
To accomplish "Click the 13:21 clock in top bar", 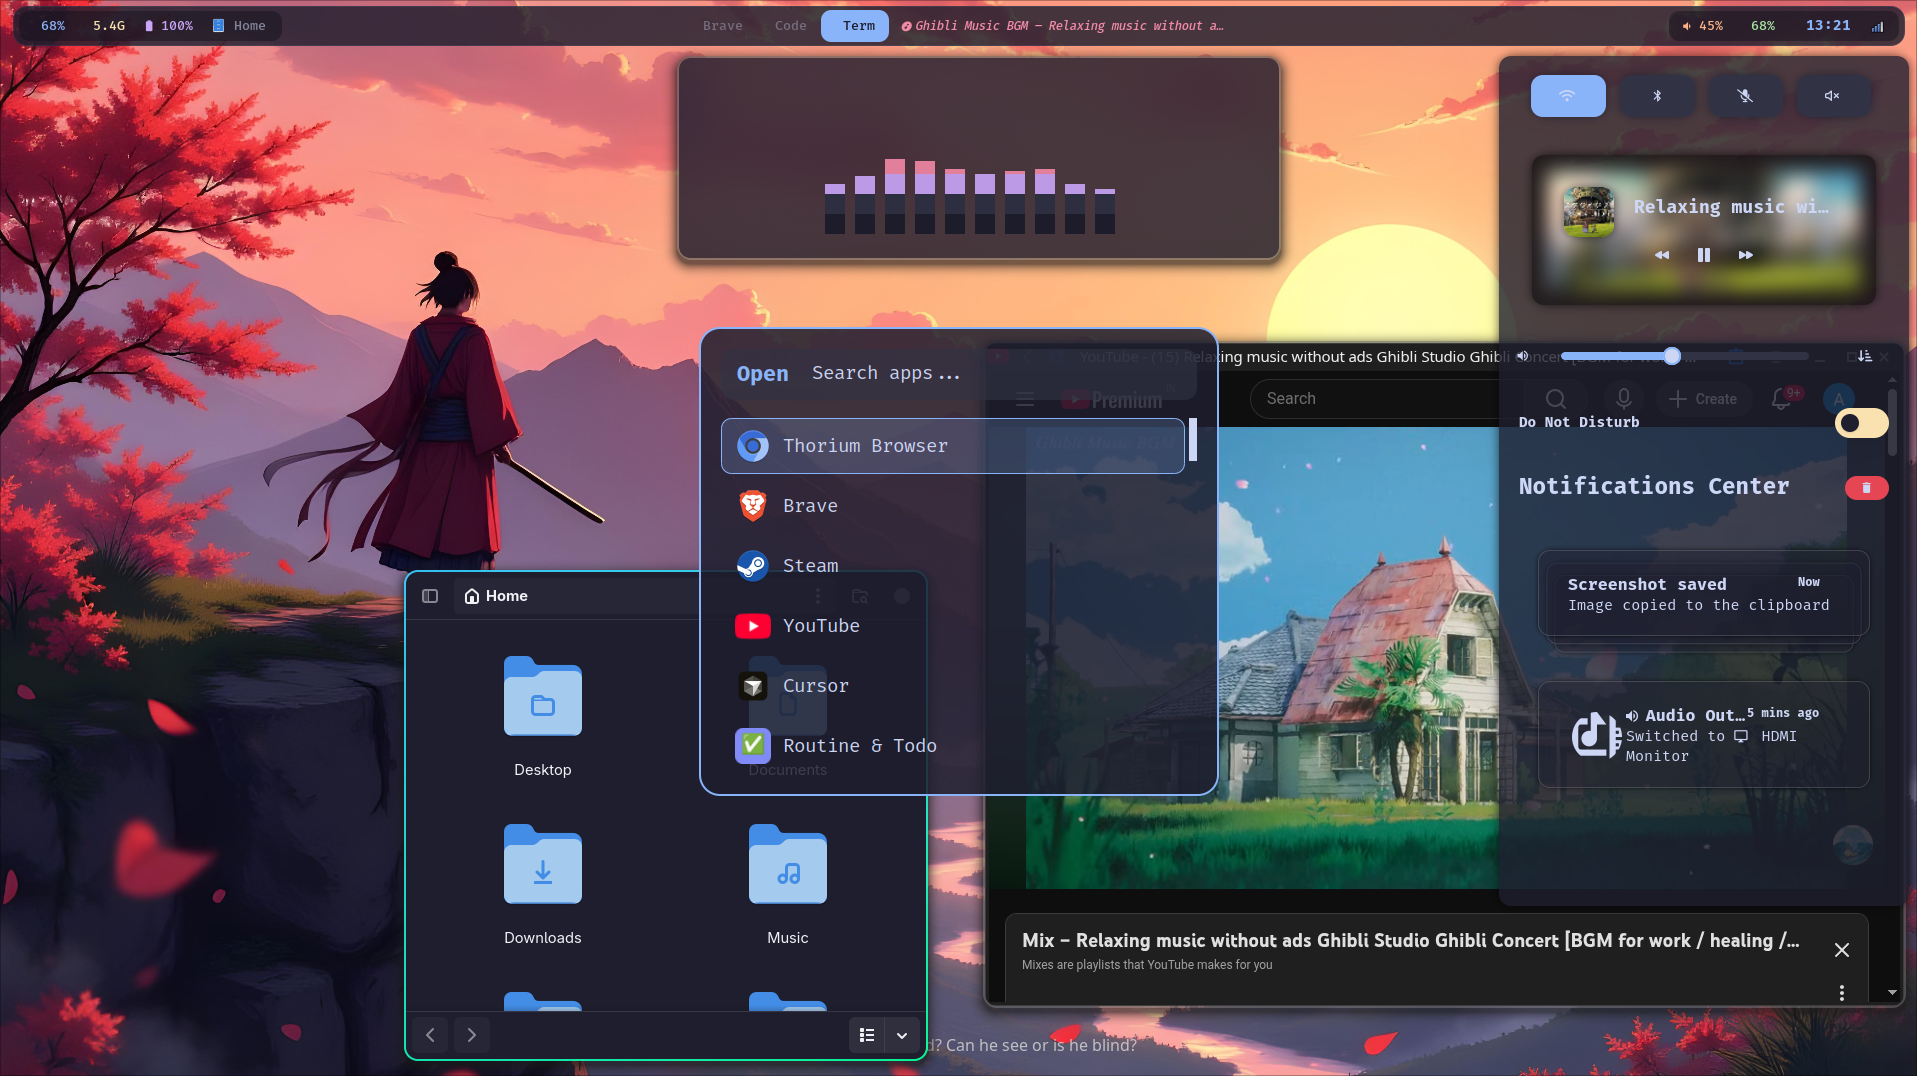I will (1828, 25).
